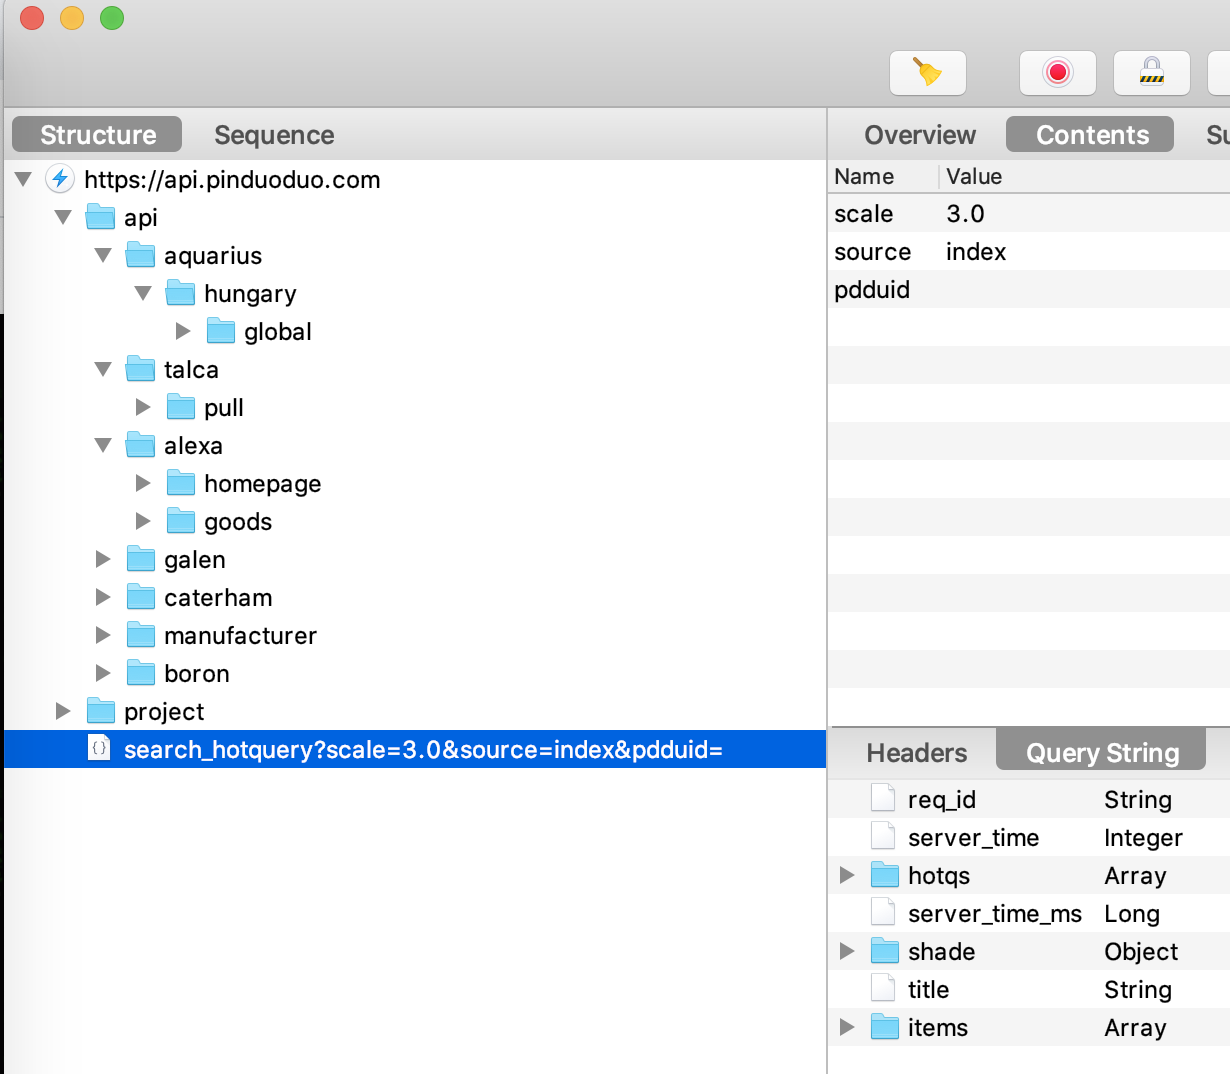Collapse the alexa folder triangle
The image size is (1230, 1074).
[x=103, y=445]
